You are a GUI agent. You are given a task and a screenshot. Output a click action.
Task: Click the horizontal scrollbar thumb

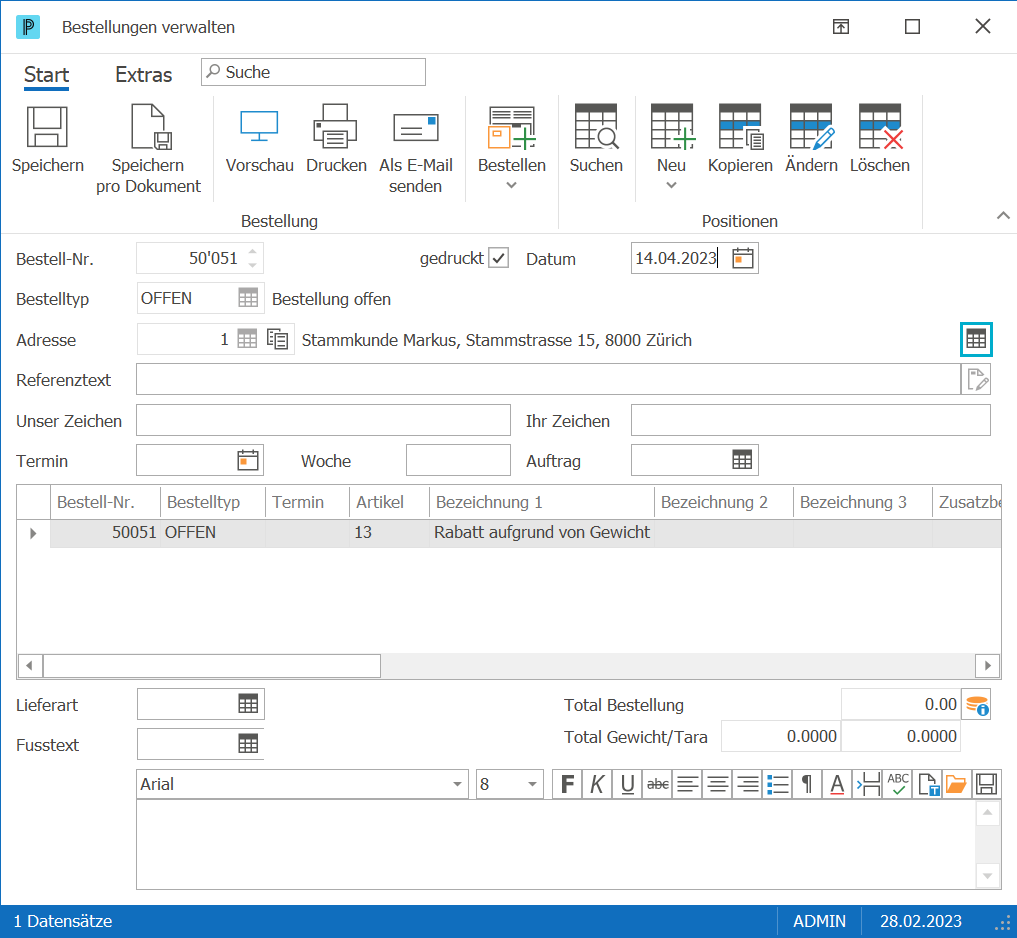(x=211, y=666)
